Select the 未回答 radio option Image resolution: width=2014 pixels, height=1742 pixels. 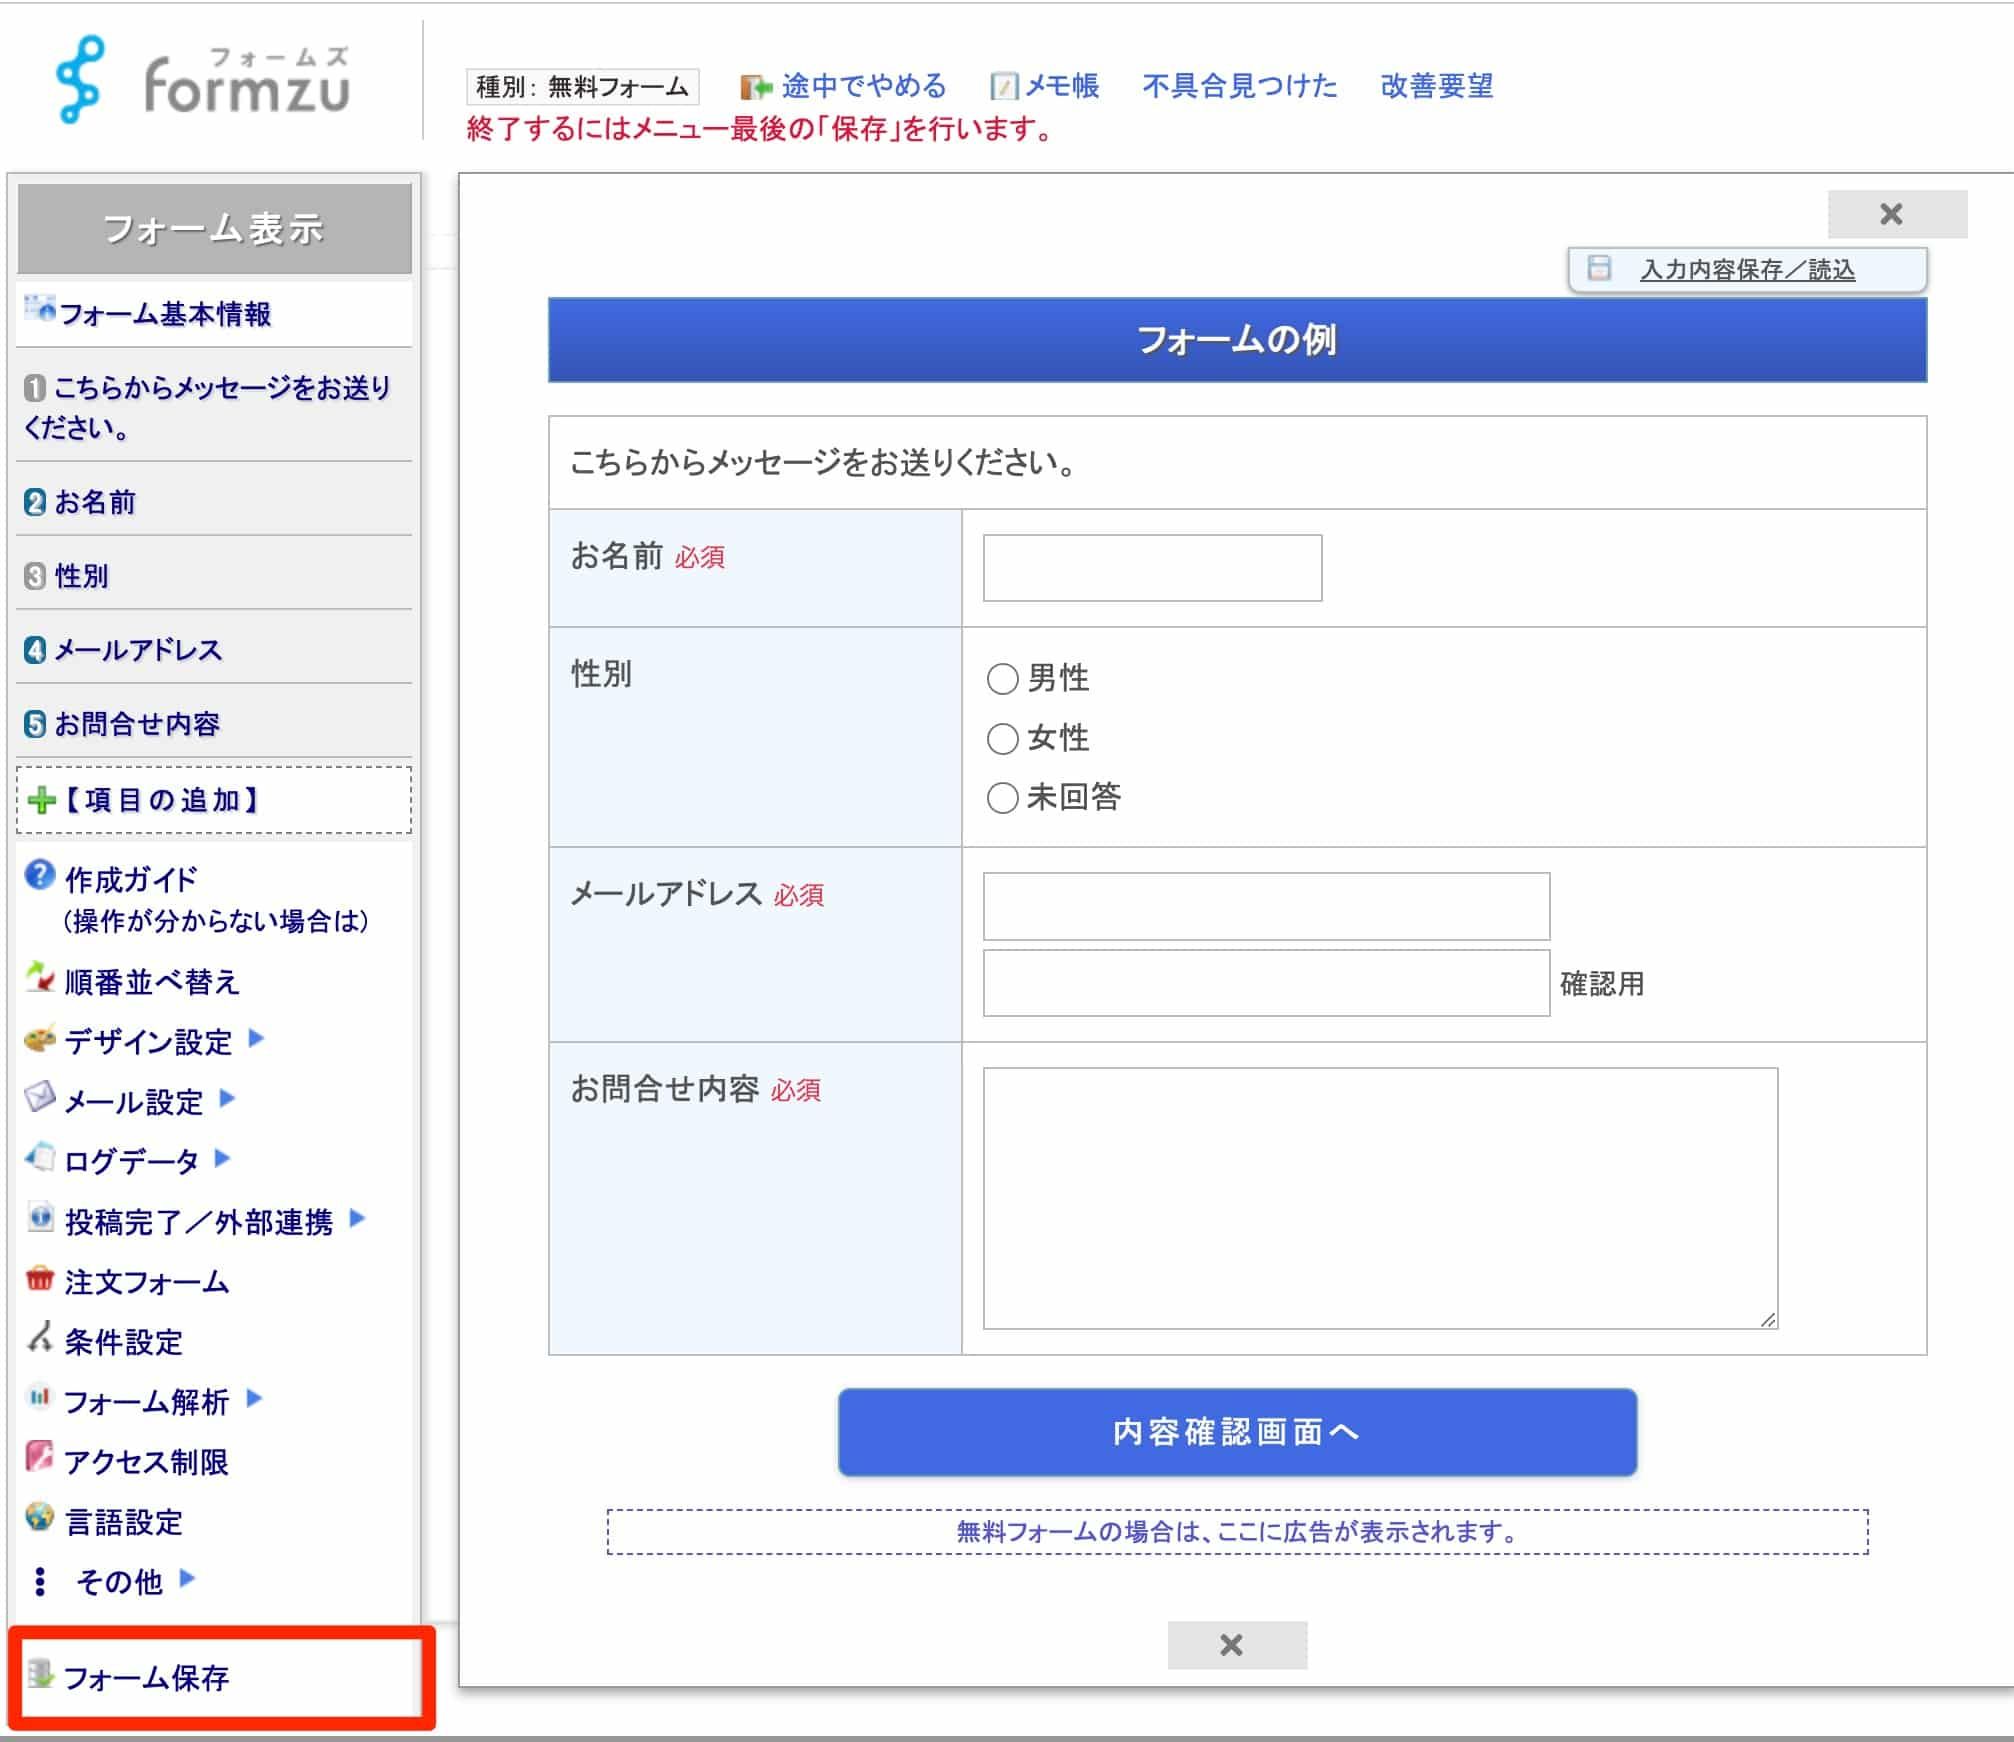1001,799
